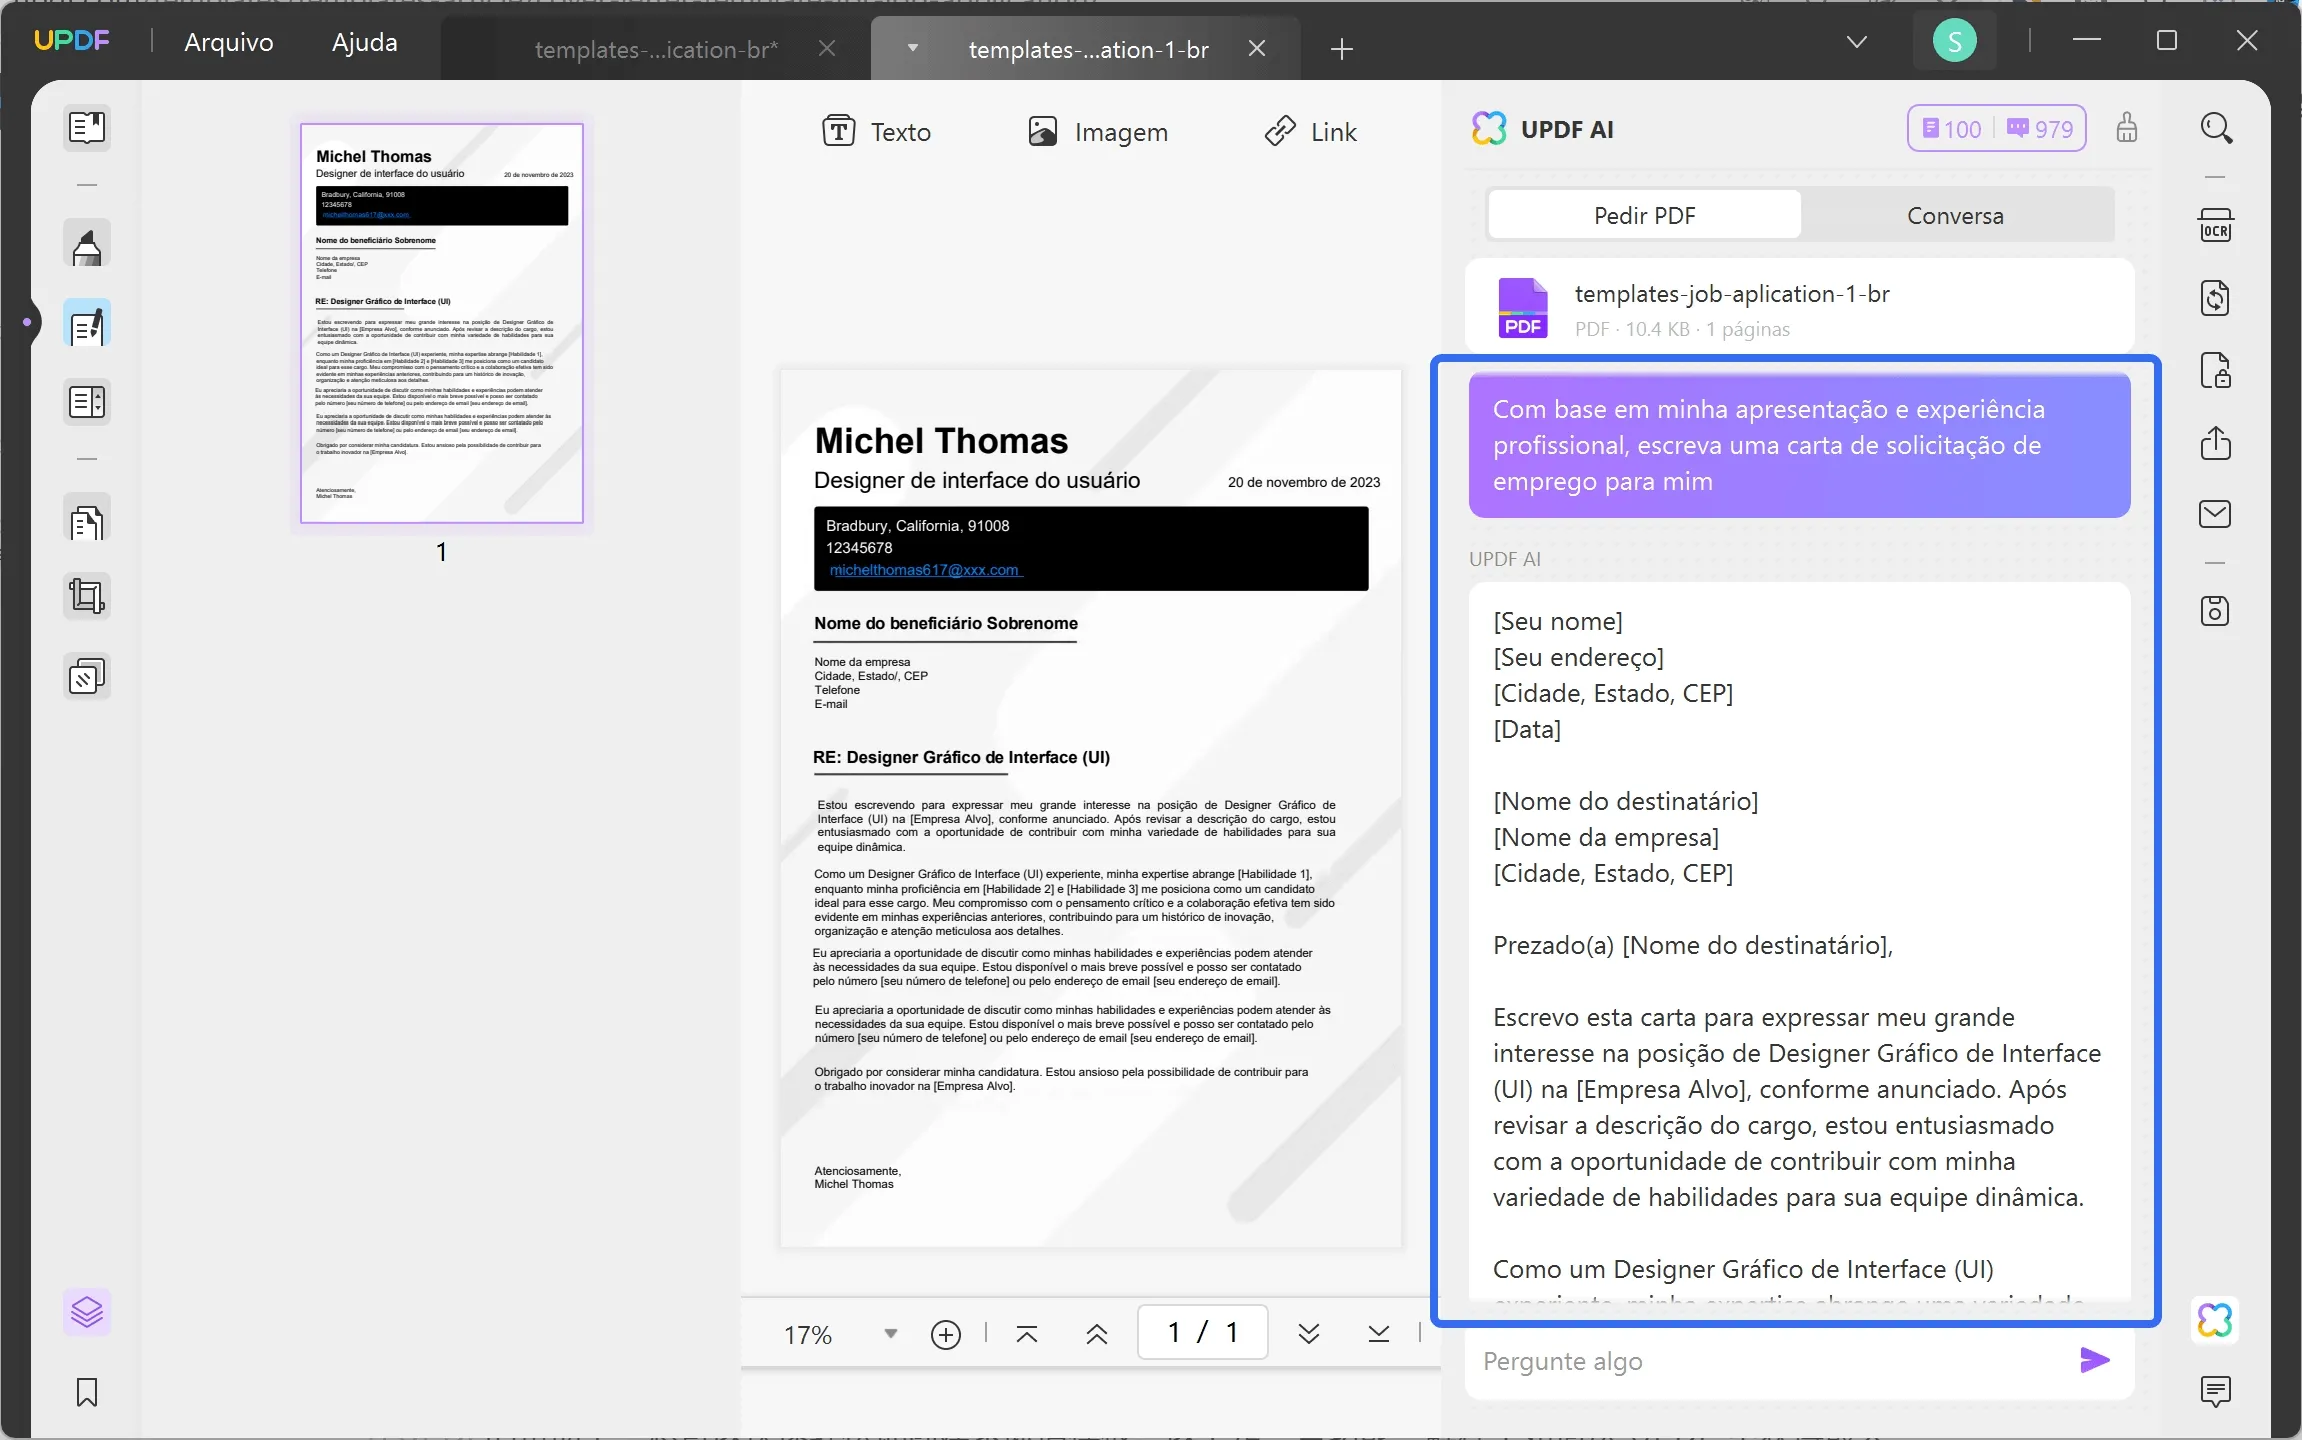The width and height of the screenshot is (2302, 1440).
Task: Add a Link to the page
Action: pos(1311,132)
